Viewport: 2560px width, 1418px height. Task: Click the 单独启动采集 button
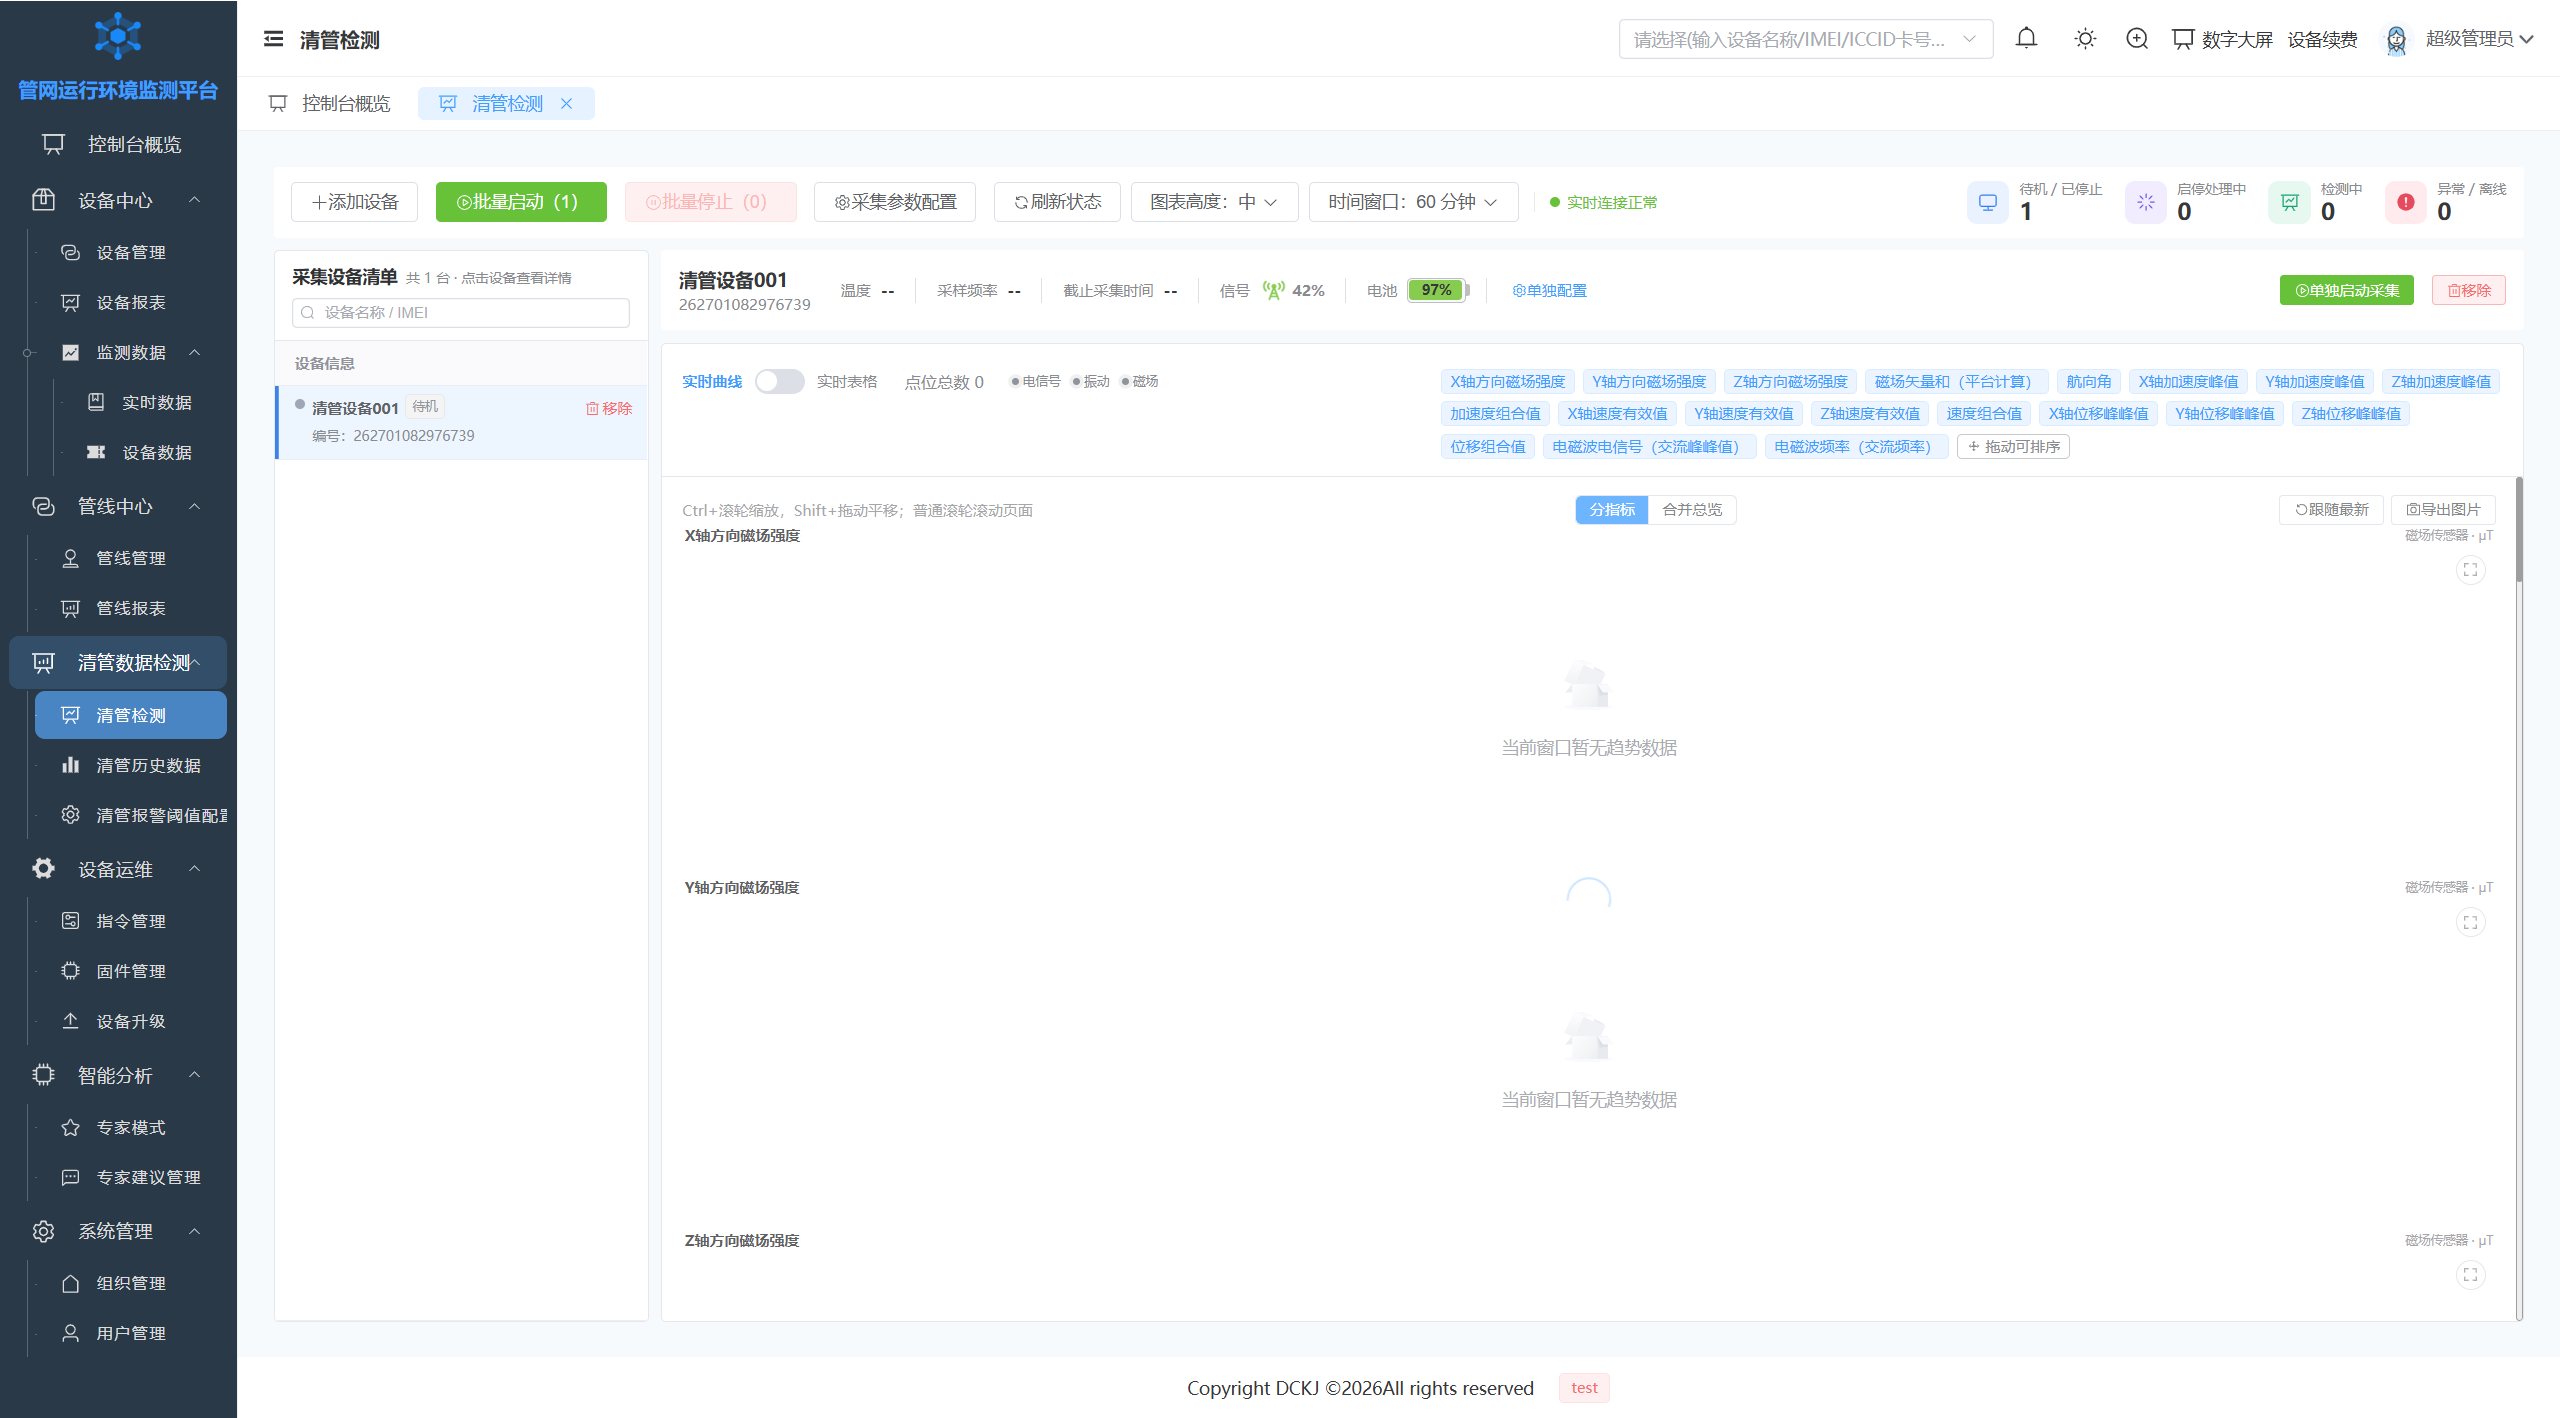coord(2346,290)
